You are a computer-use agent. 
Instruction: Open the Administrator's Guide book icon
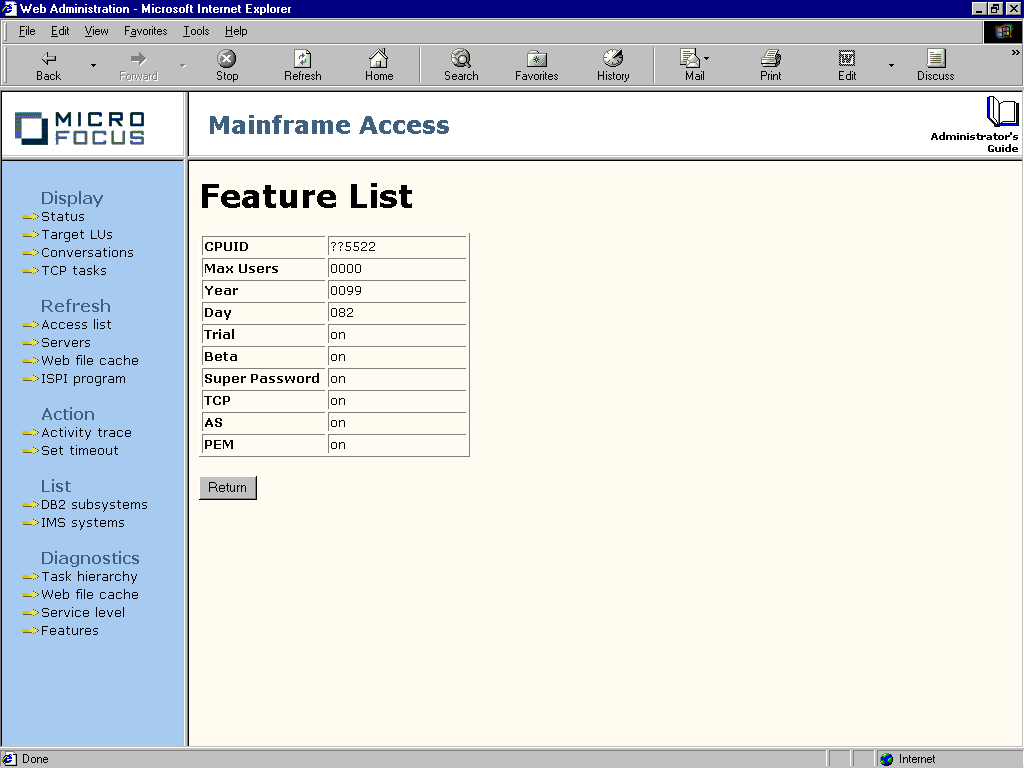[x=1001, y=113]
